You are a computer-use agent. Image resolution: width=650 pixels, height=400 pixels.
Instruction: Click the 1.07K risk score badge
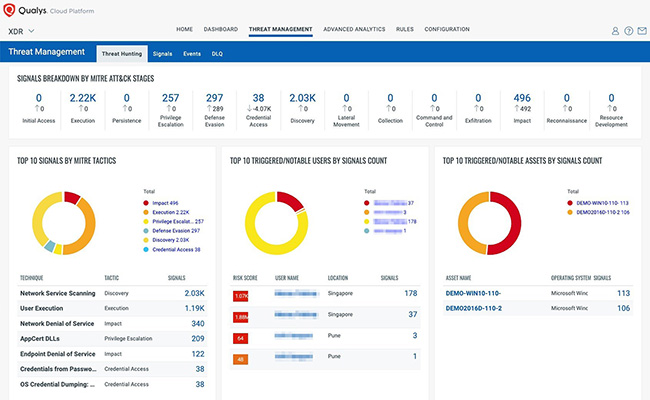[x=240, y=296]
